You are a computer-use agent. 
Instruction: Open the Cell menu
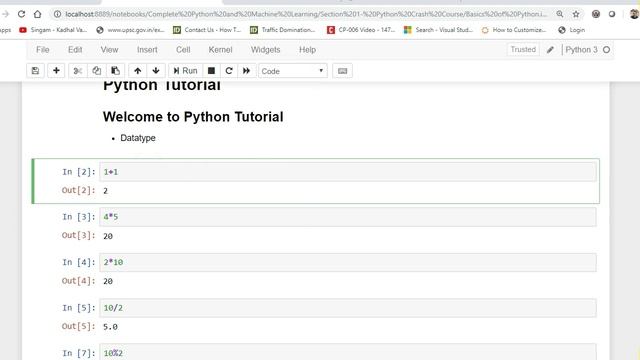pos(183,50)
